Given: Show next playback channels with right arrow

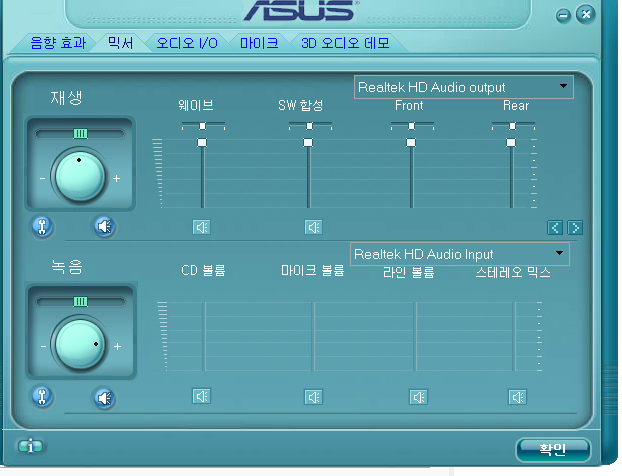Looking at the screenshot, I should pyautogui.click(x=575, y=228).
